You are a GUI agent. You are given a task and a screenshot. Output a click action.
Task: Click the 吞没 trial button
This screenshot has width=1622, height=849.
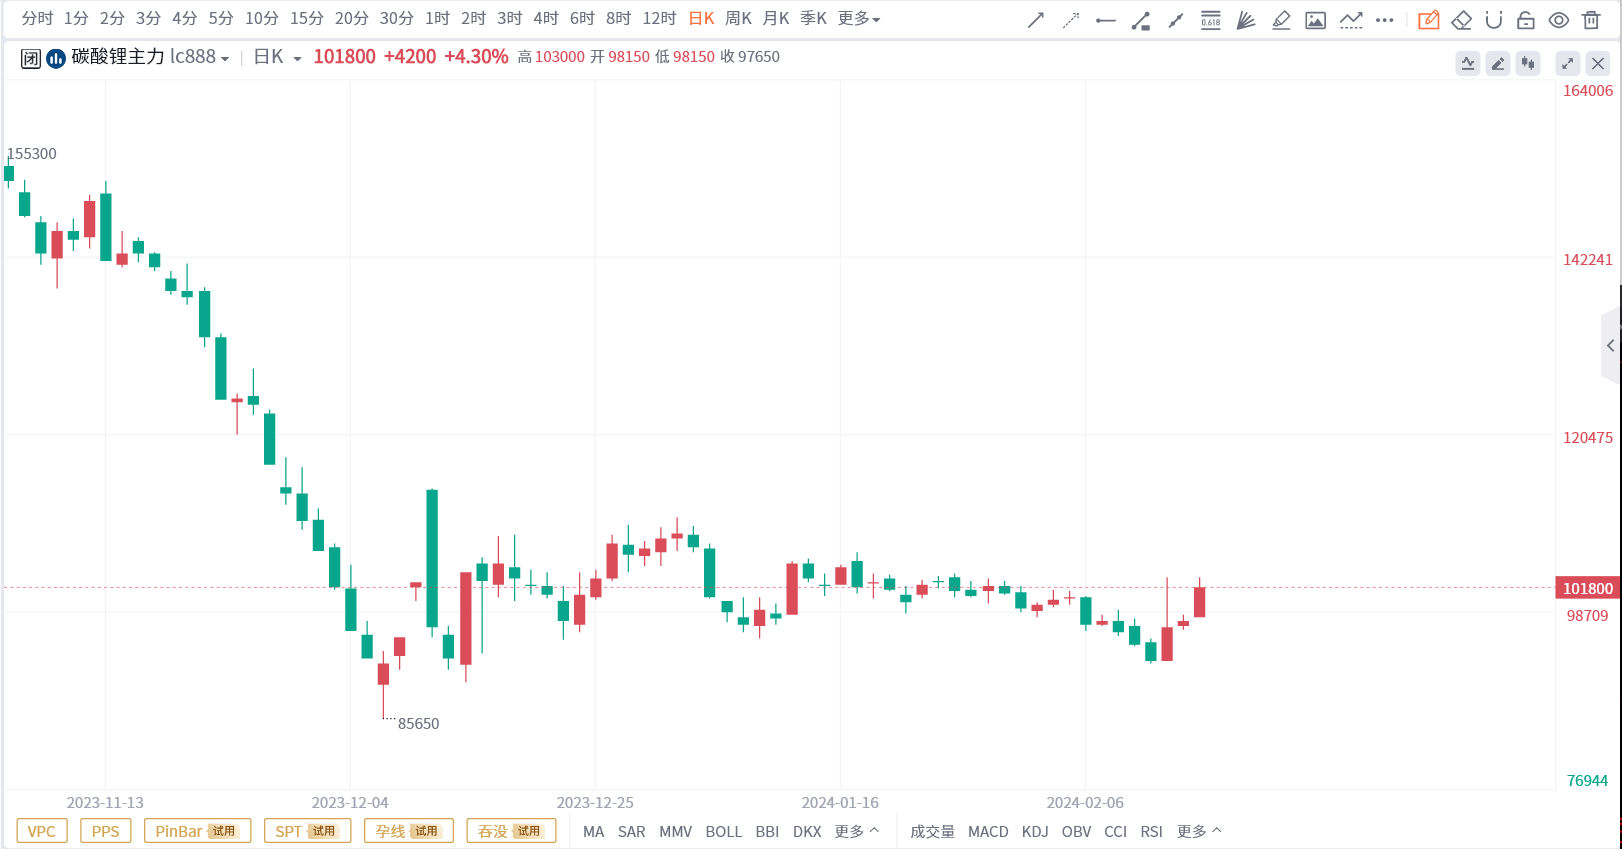pyautogui.click(x=511, y=831)
